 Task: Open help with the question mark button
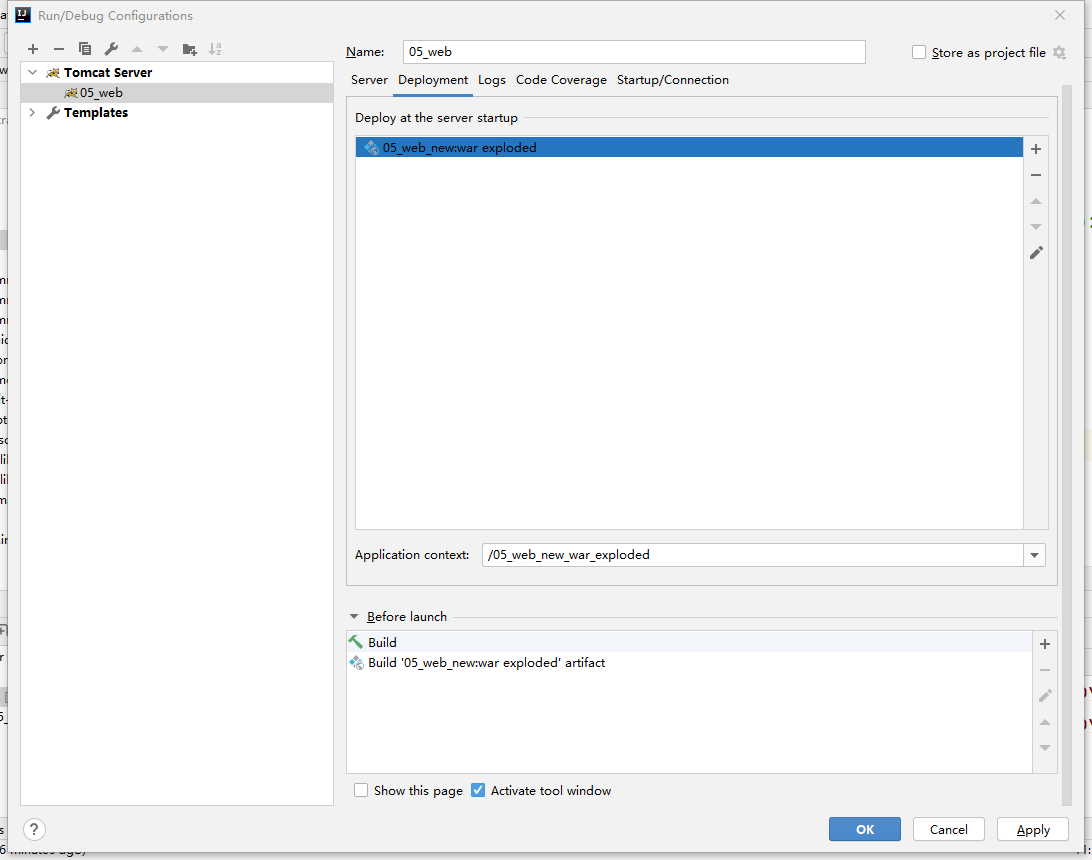tap(33, 829)
